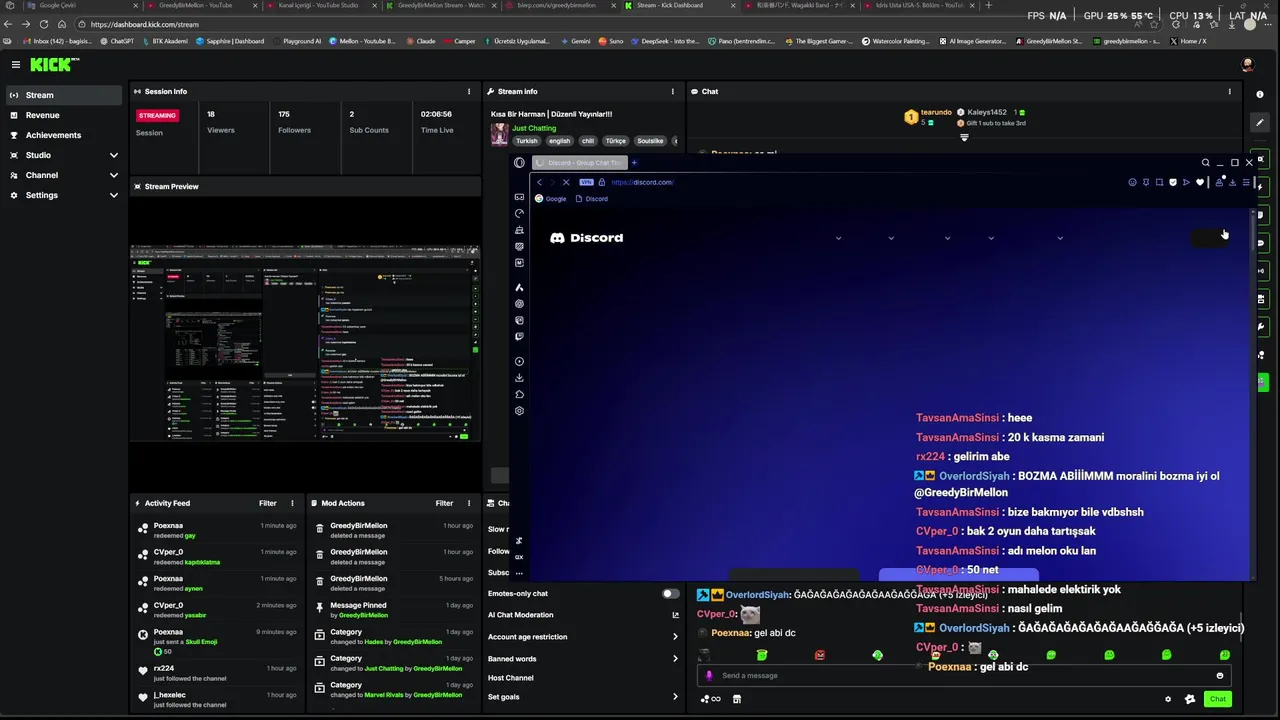Viewport: 1280px width, 720px height.
Task: Open the Discord bookmark in Opera
Action: click(x=592, y=199)
